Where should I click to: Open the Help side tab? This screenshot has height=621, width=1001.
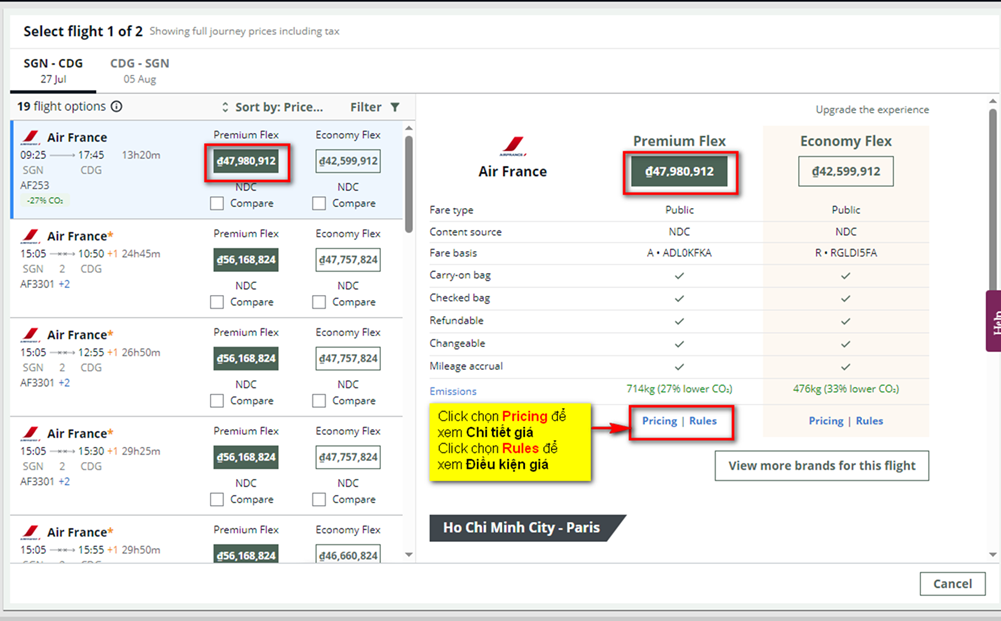coord(993,321)
